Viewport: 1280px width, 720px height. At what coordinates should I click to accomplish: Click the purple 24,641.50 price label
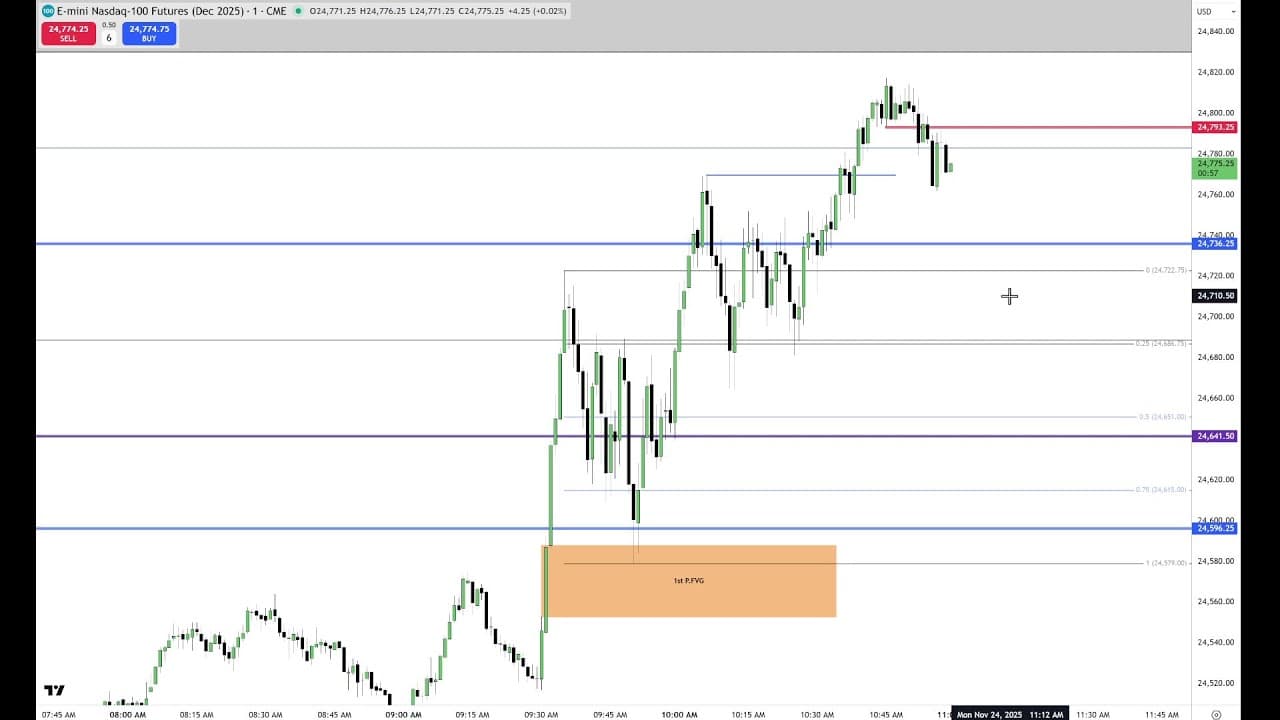pos(1215,436)
